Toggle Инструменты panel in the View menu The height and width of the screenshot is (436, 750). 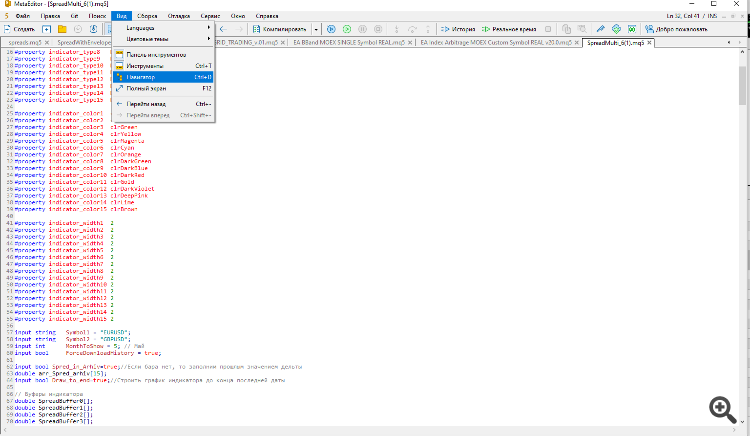pos(163,66)
